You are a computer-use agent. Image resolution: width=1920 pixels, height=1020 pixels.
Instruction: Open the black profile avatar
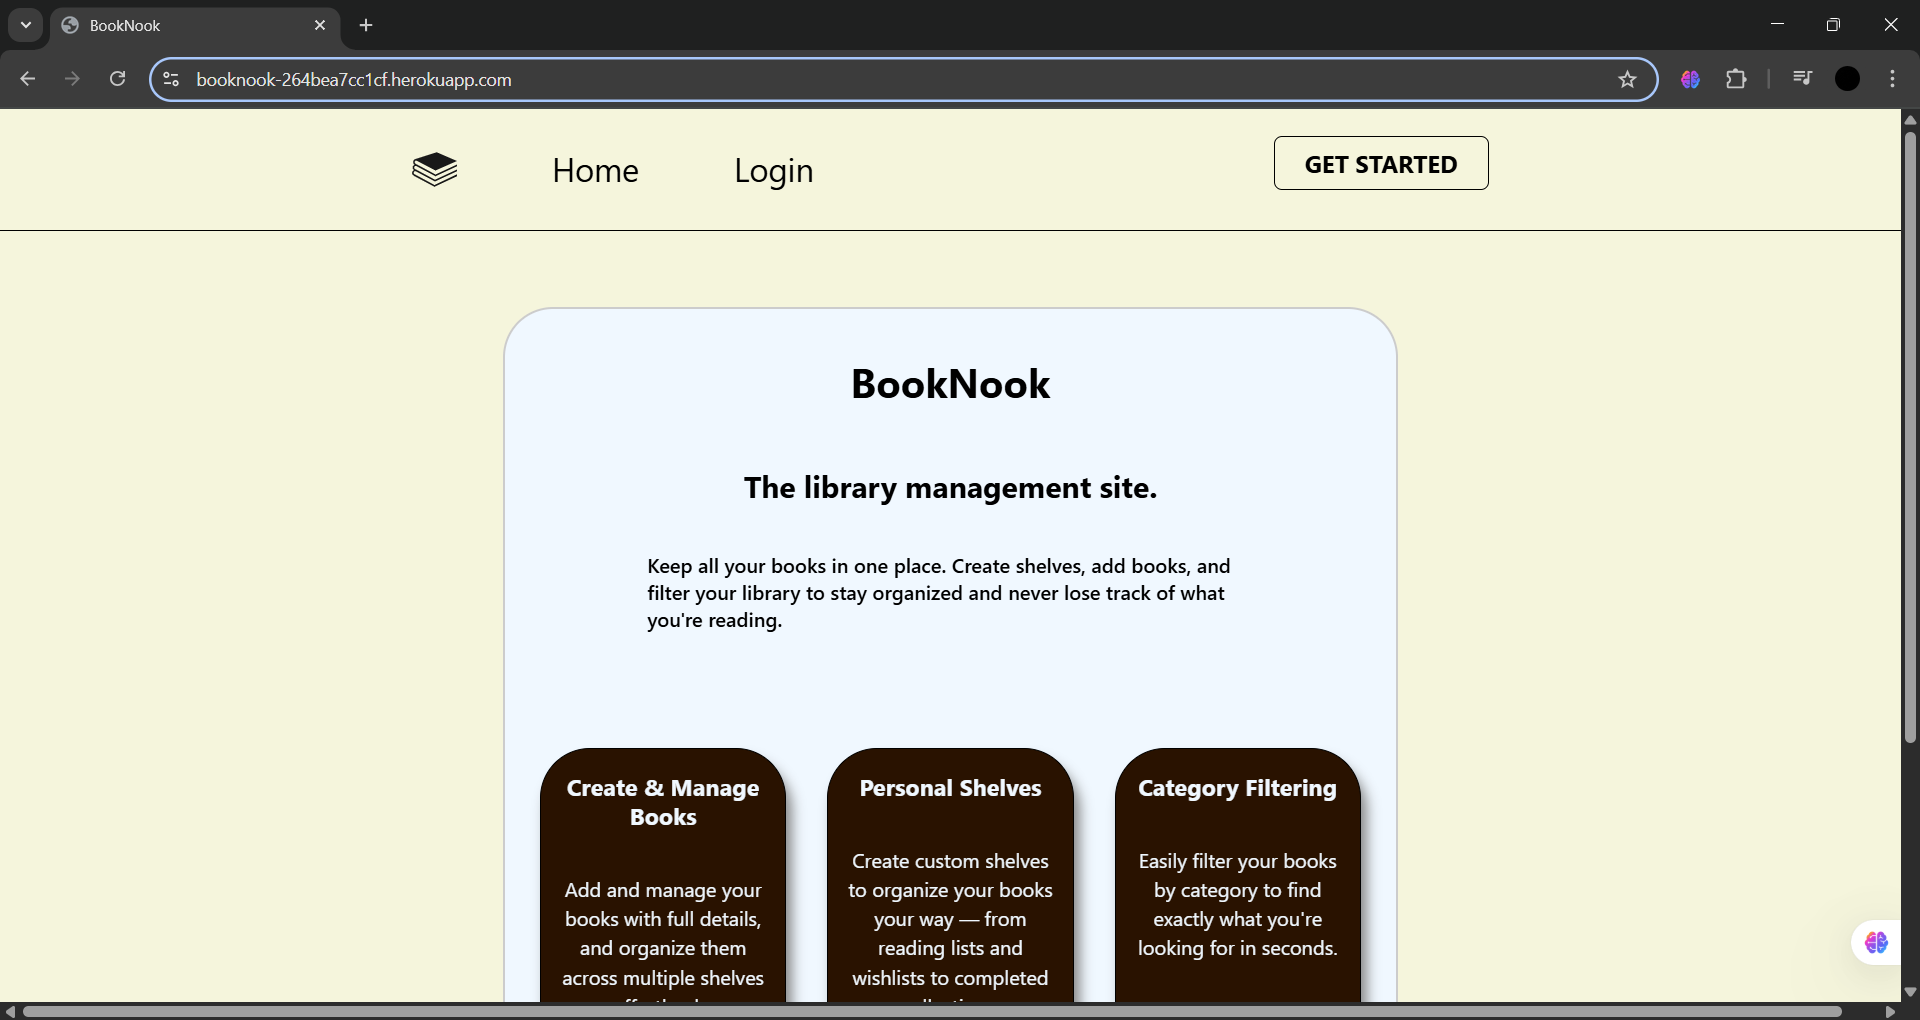tap(1847, 79)
